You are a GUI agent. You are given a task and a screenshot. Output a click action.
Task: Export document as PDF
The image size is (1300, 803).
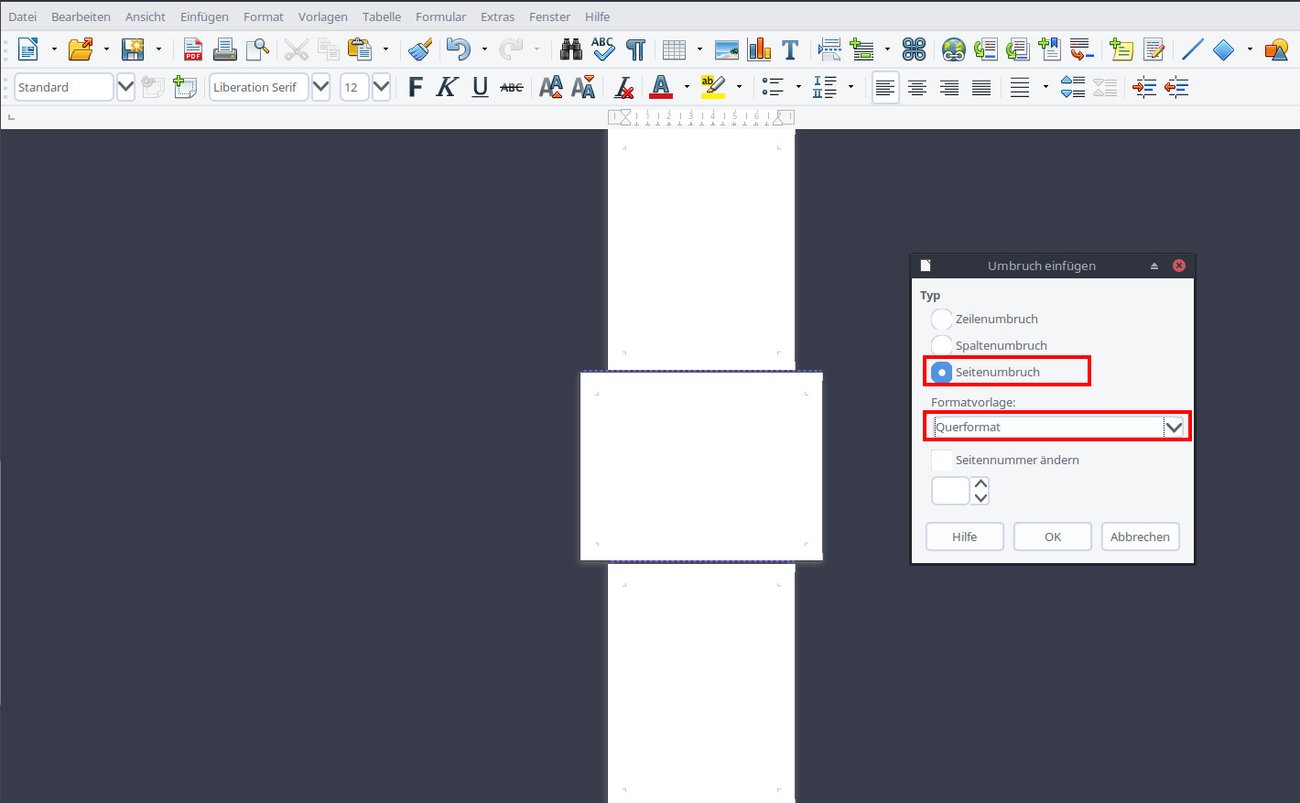192,48
